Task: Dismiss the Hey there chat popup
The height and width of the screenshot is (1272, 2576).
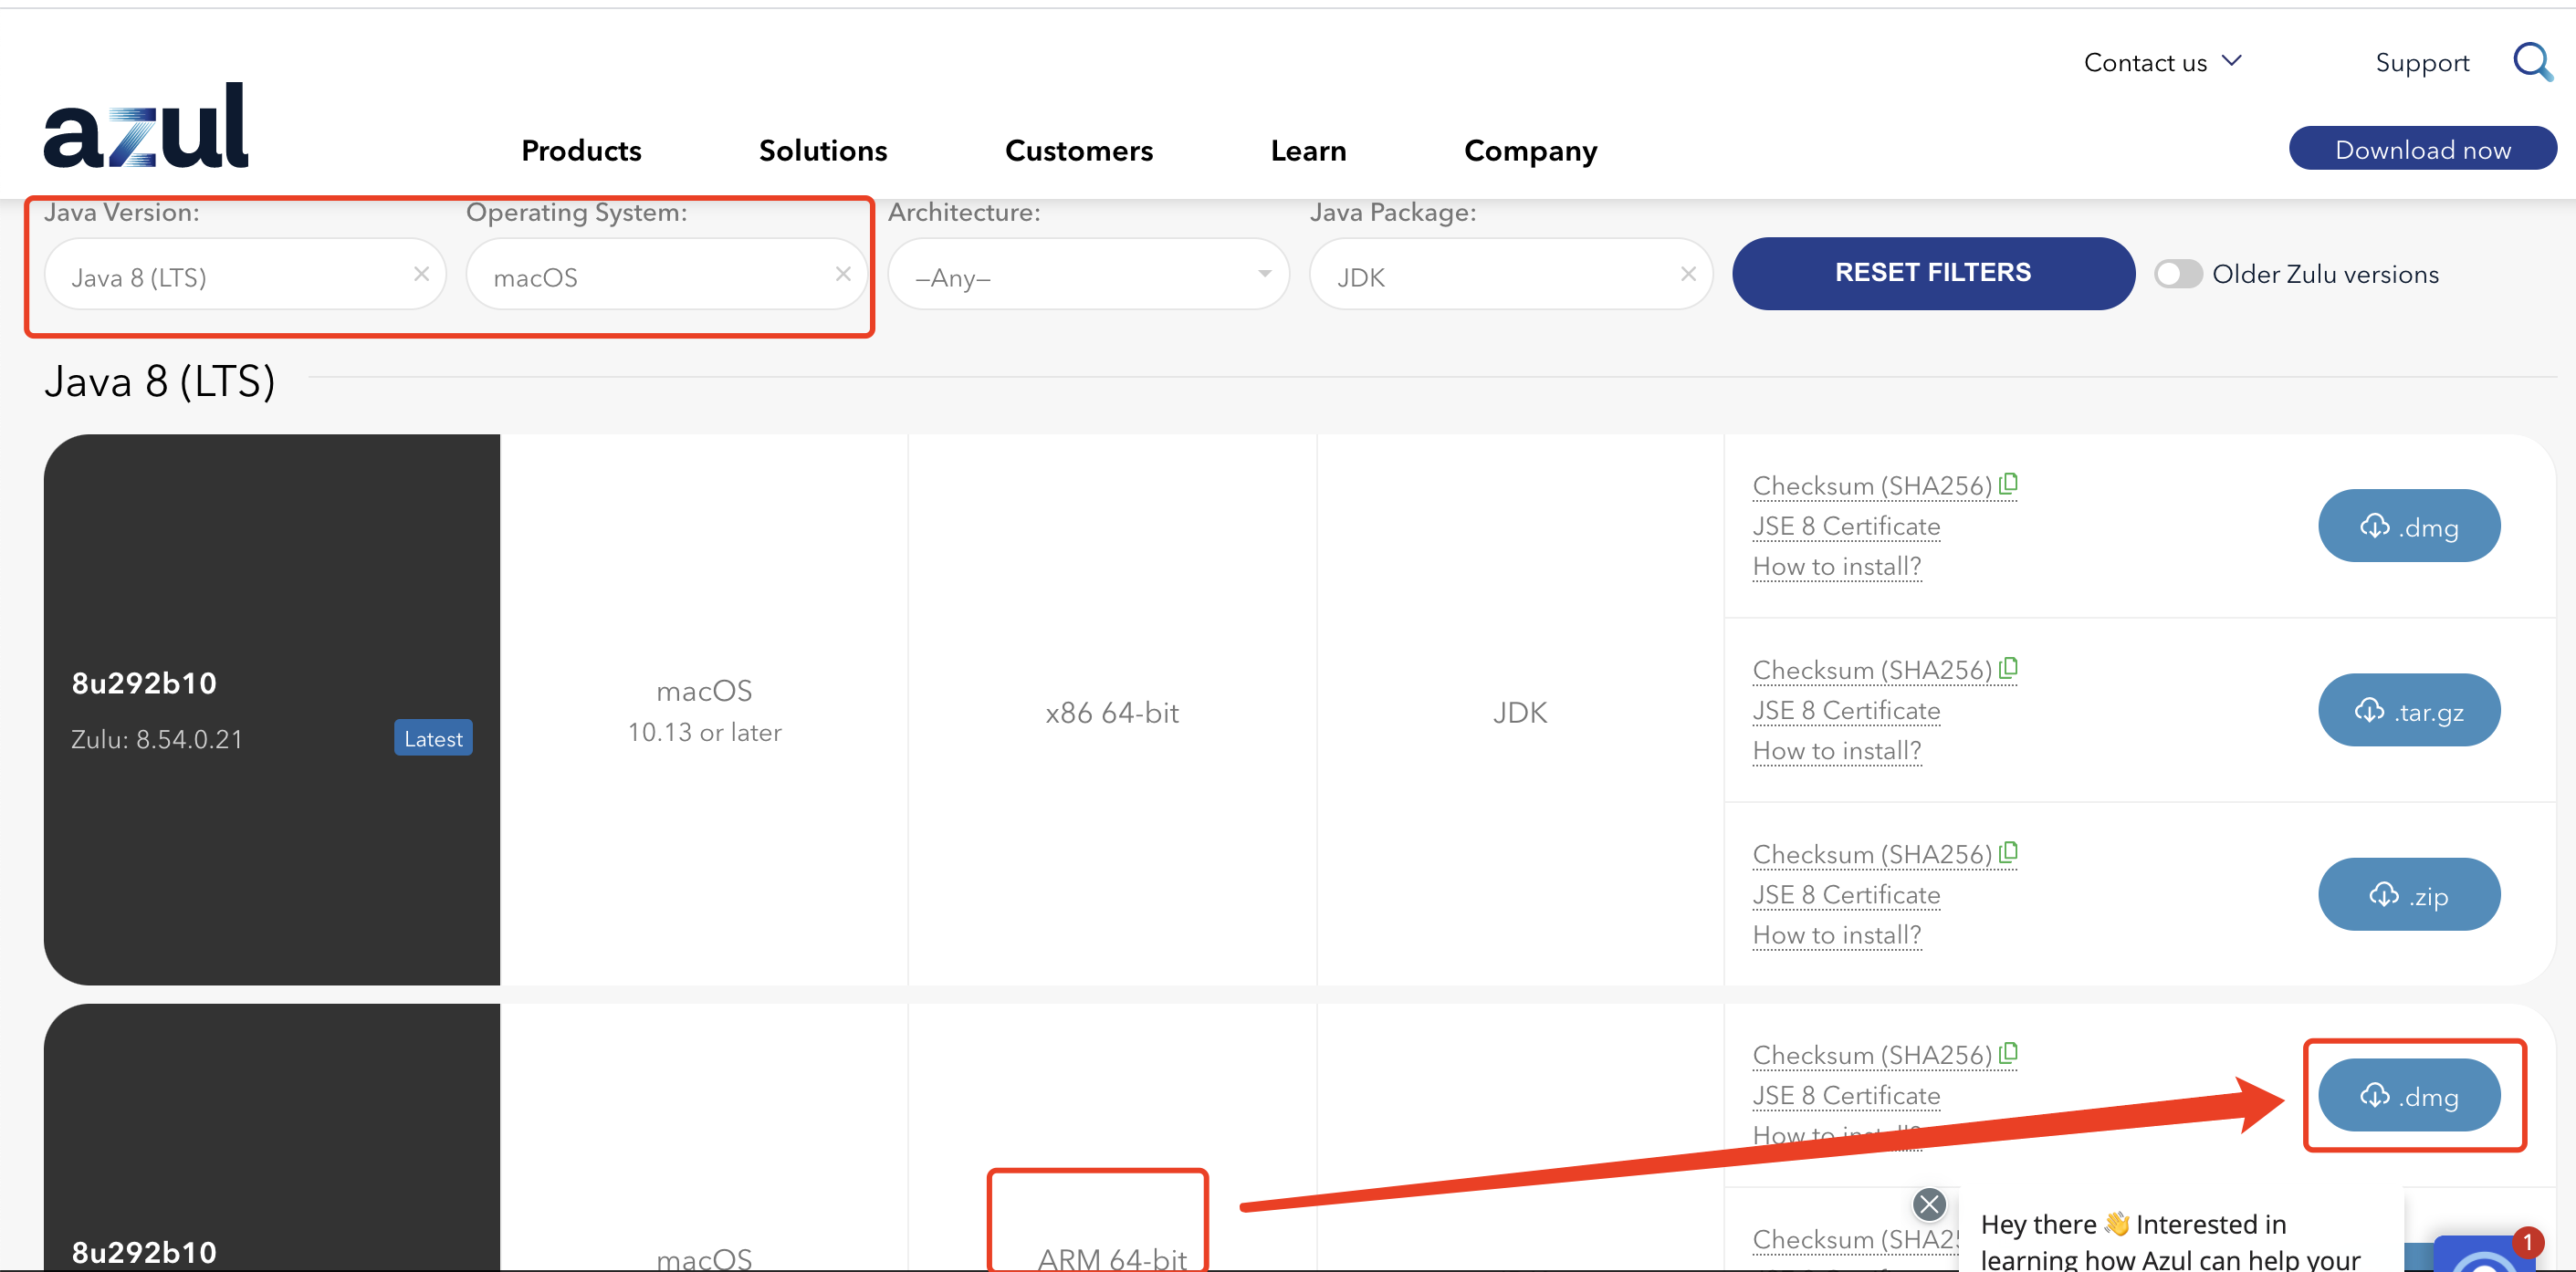Action: [1929, 1204]
